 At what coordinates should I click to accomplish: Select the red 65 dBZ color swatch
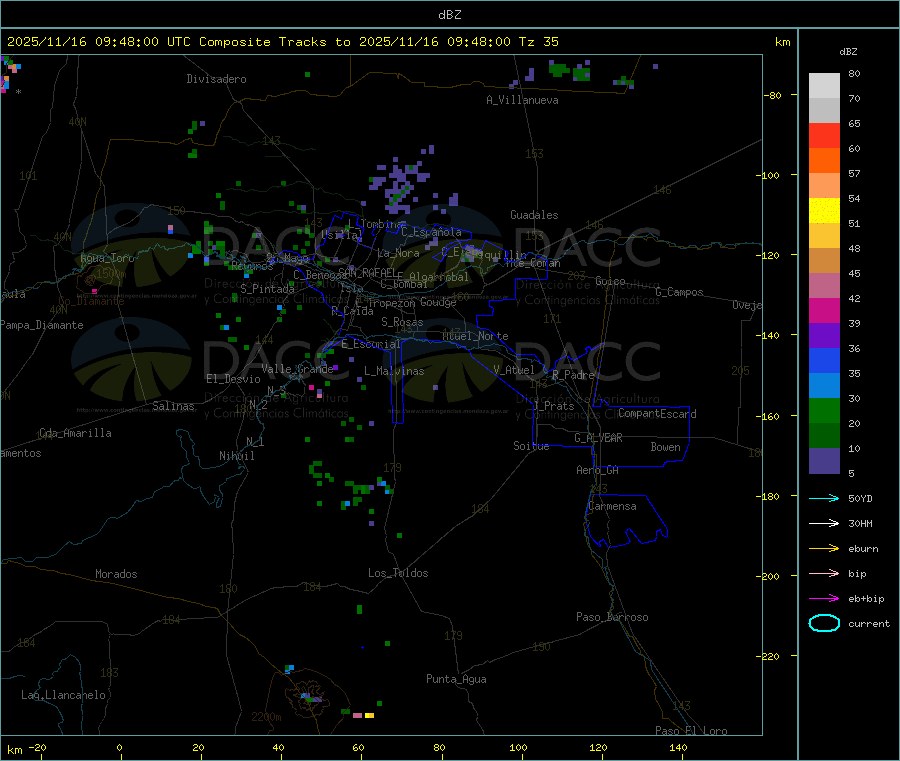coord(824,135)
